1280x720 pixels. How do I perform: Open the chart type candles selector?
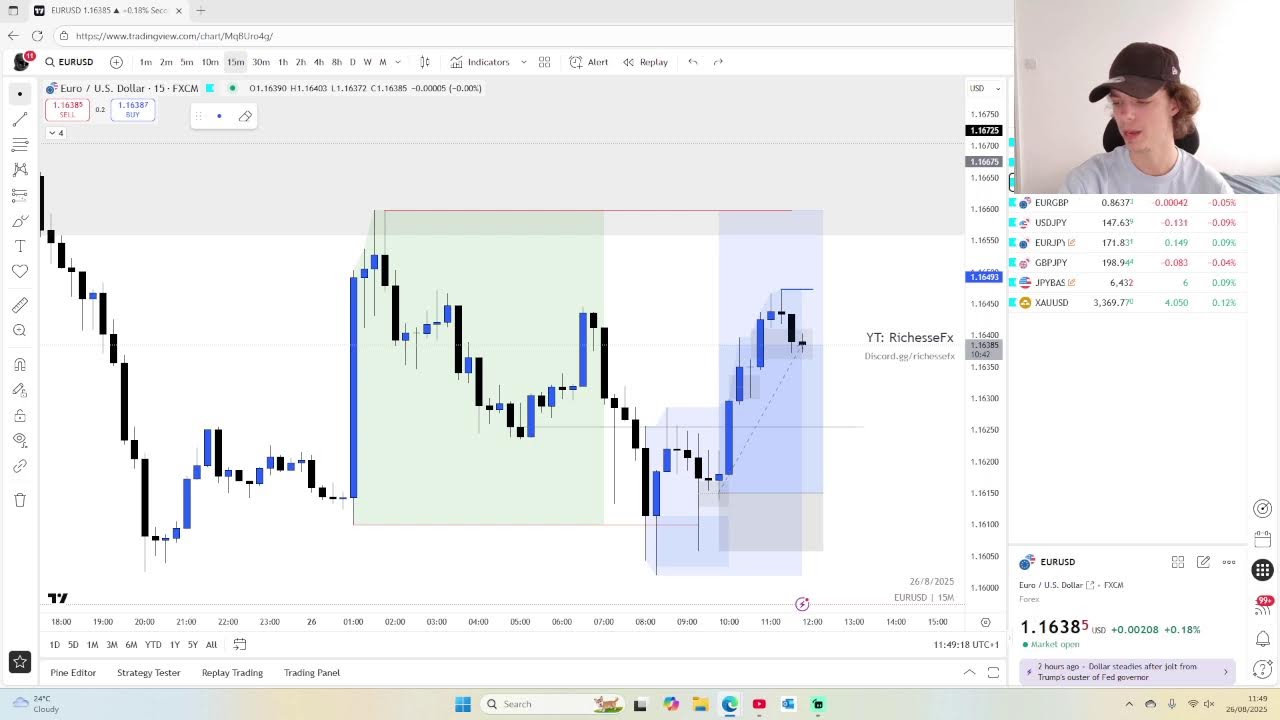pos(425,62)
